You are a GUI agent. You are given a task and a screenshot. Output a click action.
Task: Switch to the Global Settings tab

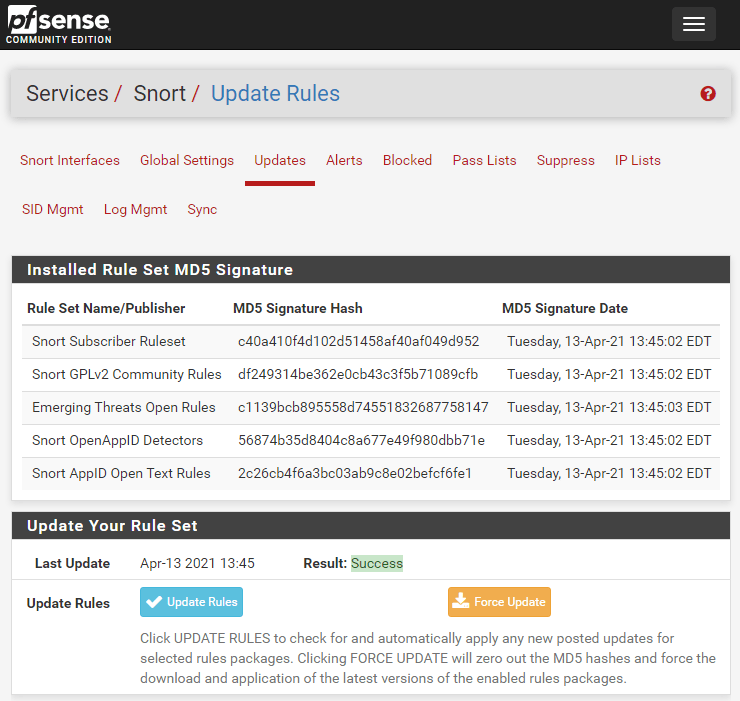point(187,160)
